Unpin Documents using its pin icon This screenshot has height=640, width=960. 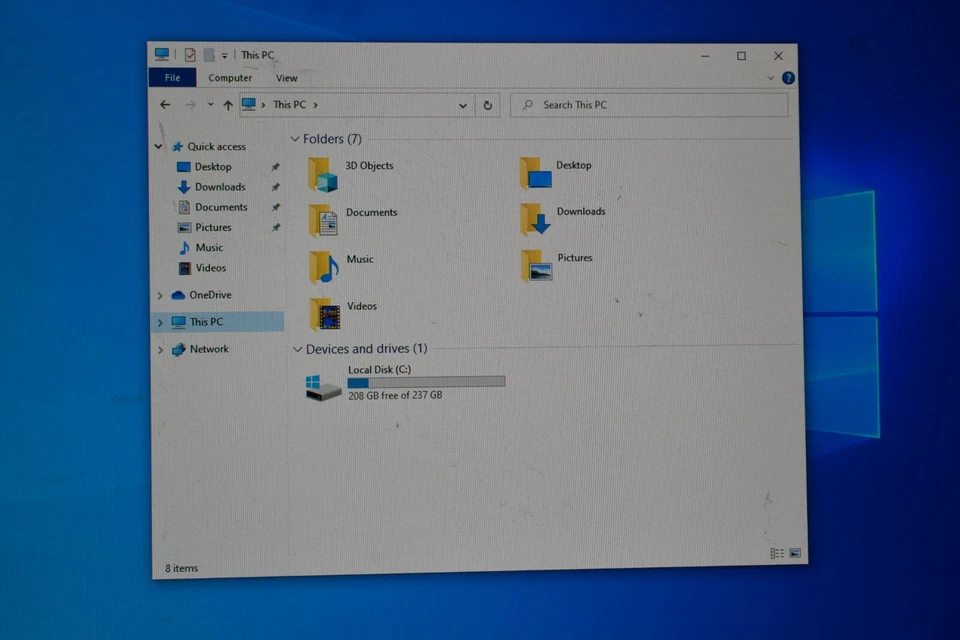pos(276,207)
